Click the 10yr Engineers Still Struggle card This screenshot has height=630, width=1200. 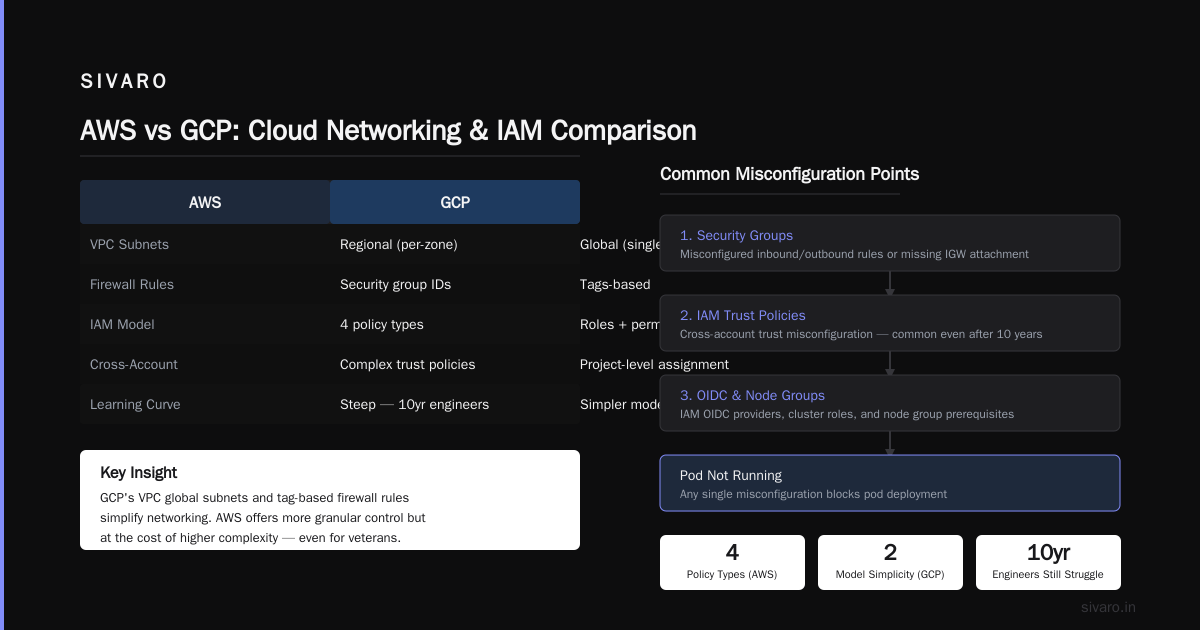(1048, 562)
